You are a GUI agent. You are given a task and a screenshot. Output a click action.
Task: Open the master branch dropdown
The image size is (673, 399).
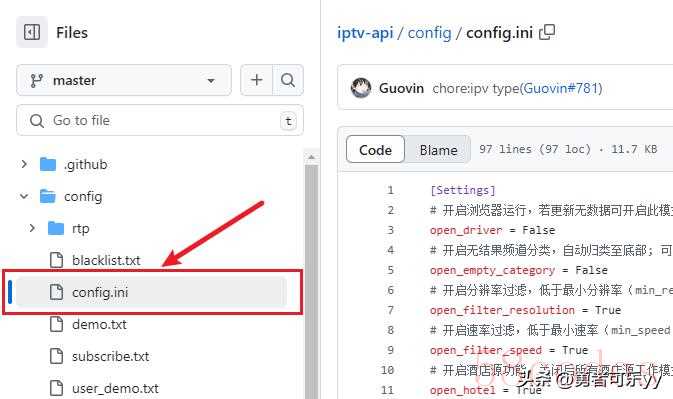(124, 80)
